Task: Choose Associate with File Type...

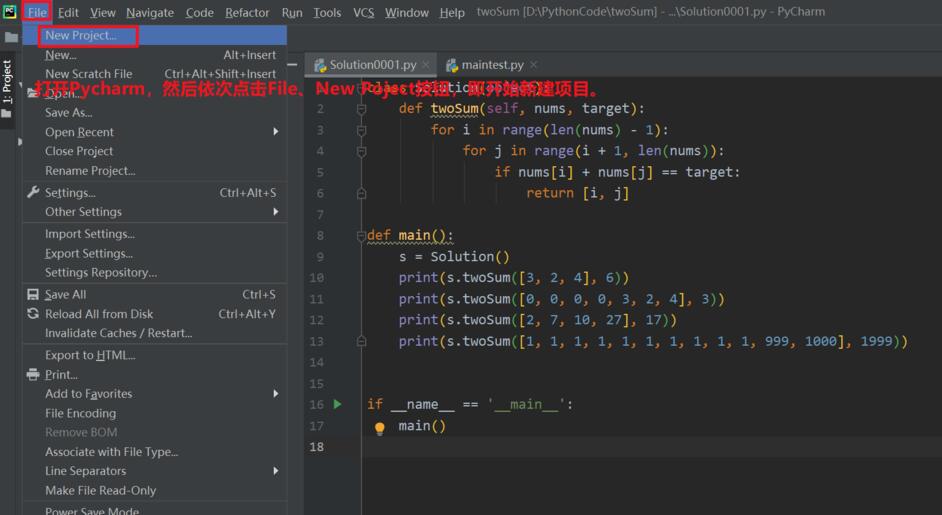Action: coord(154,451)
